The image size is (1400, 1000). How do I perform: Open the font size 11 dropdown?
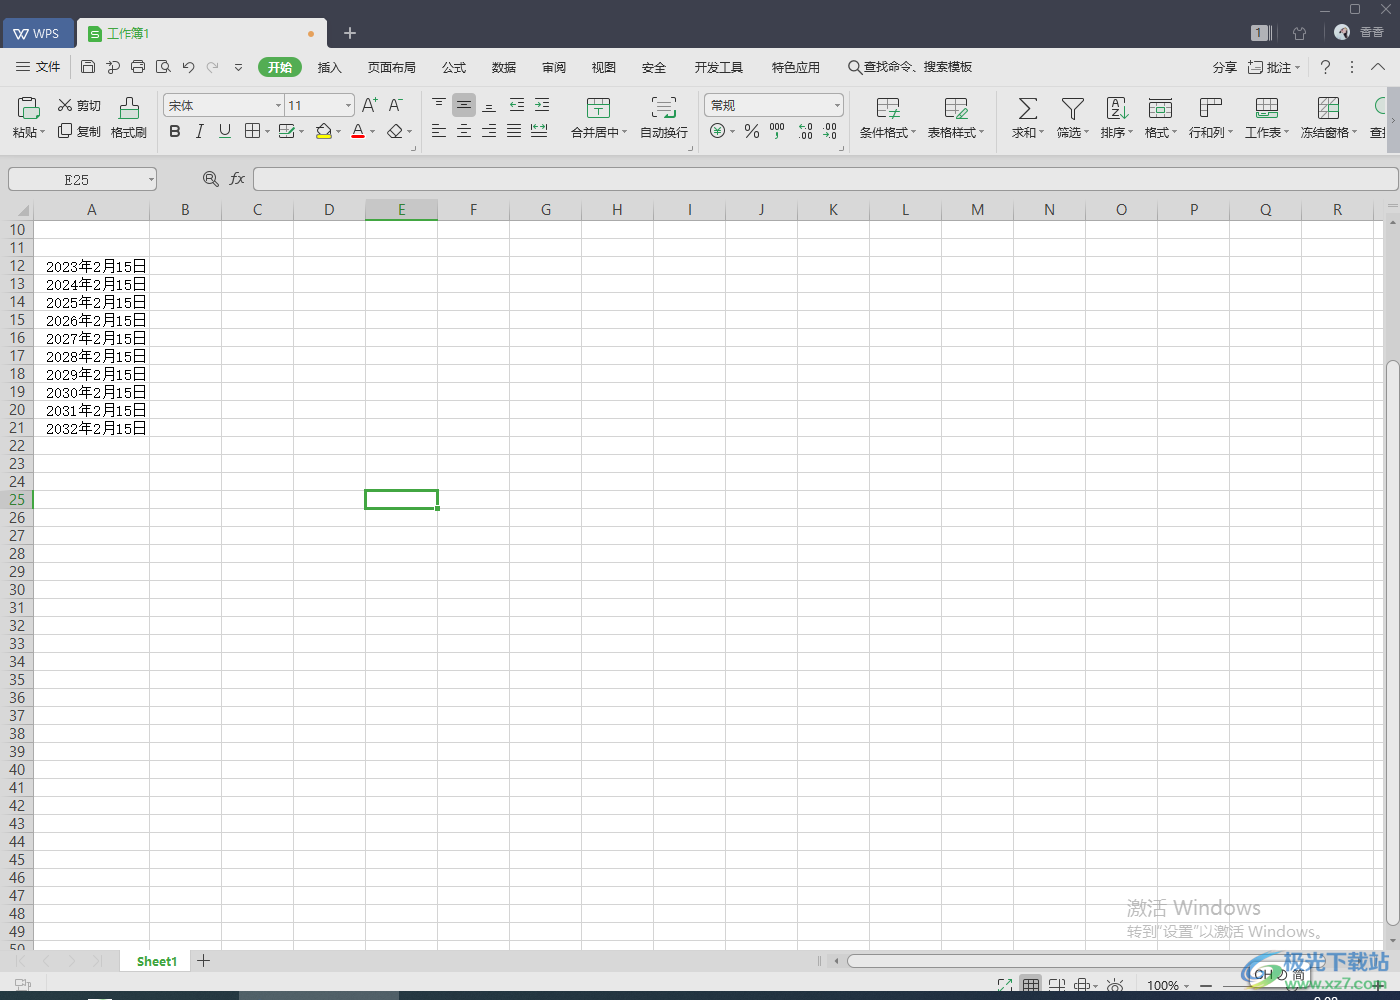348,105
